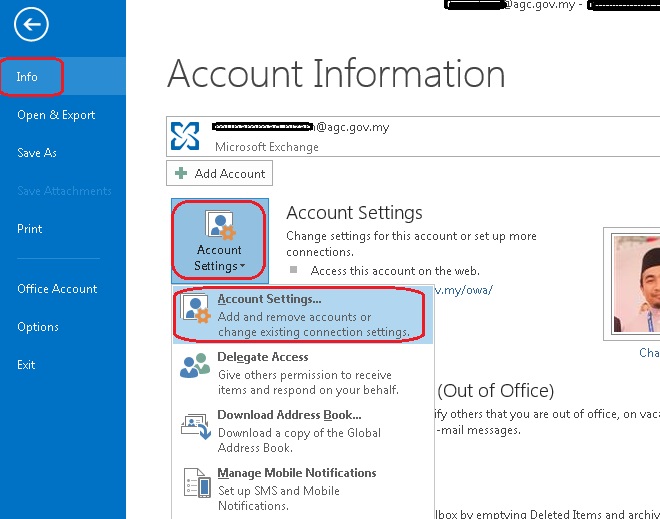The height and width of the screenshot is (519, 660).
Task: Select the Info tab
Action: pos(63,77)
